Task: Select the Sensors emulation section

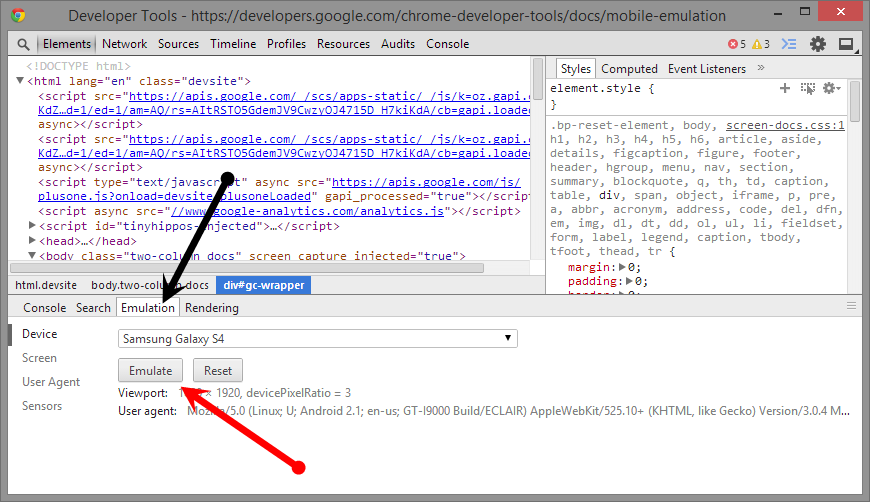Action: point(42,405)
